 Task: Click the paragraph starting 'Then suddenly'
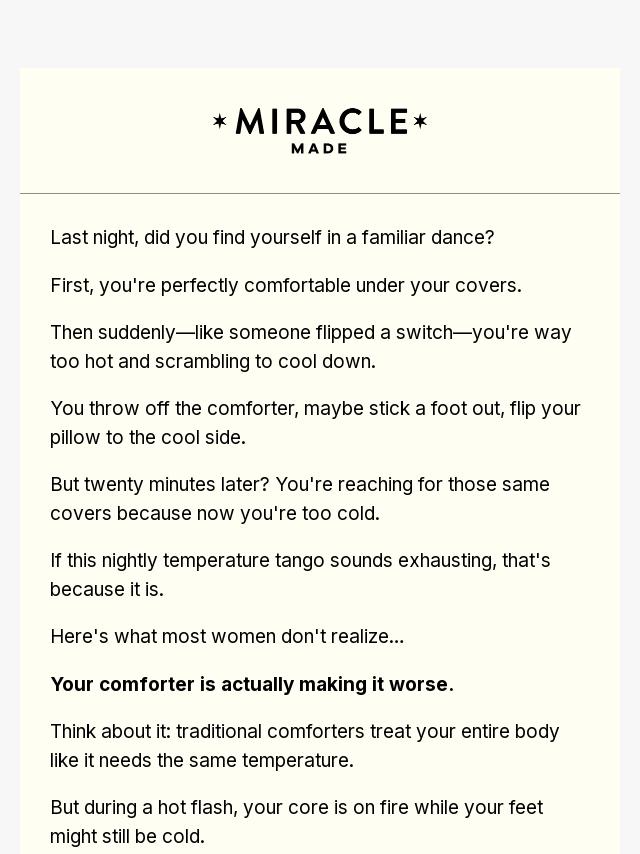click(x=310, y=346)
